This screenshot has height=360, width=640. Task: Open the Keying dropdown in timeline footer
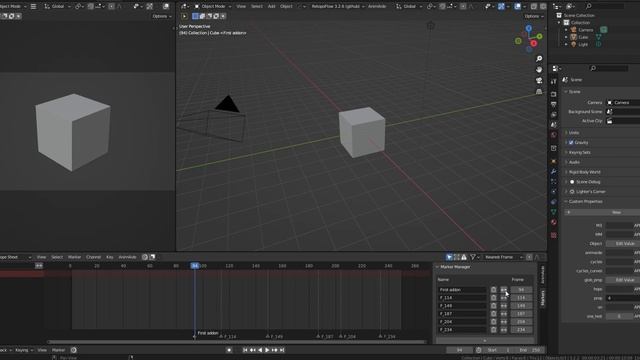[x=24, y=350]
